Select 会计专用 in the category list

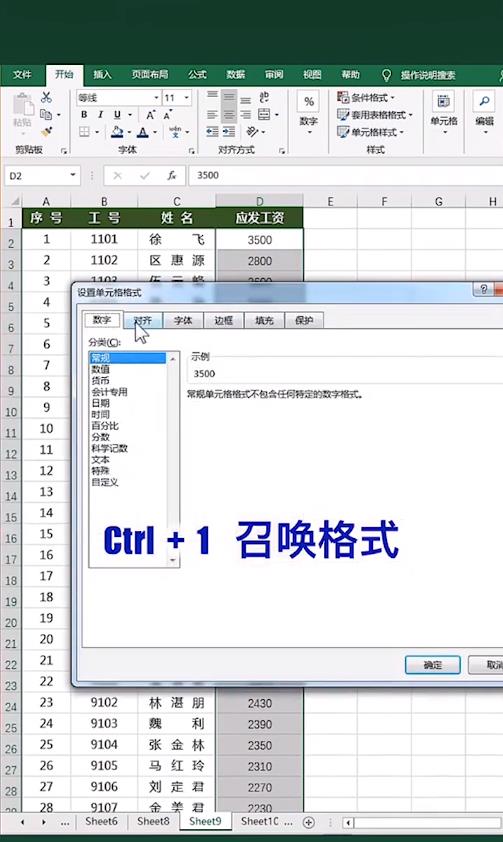click(110, 392)
